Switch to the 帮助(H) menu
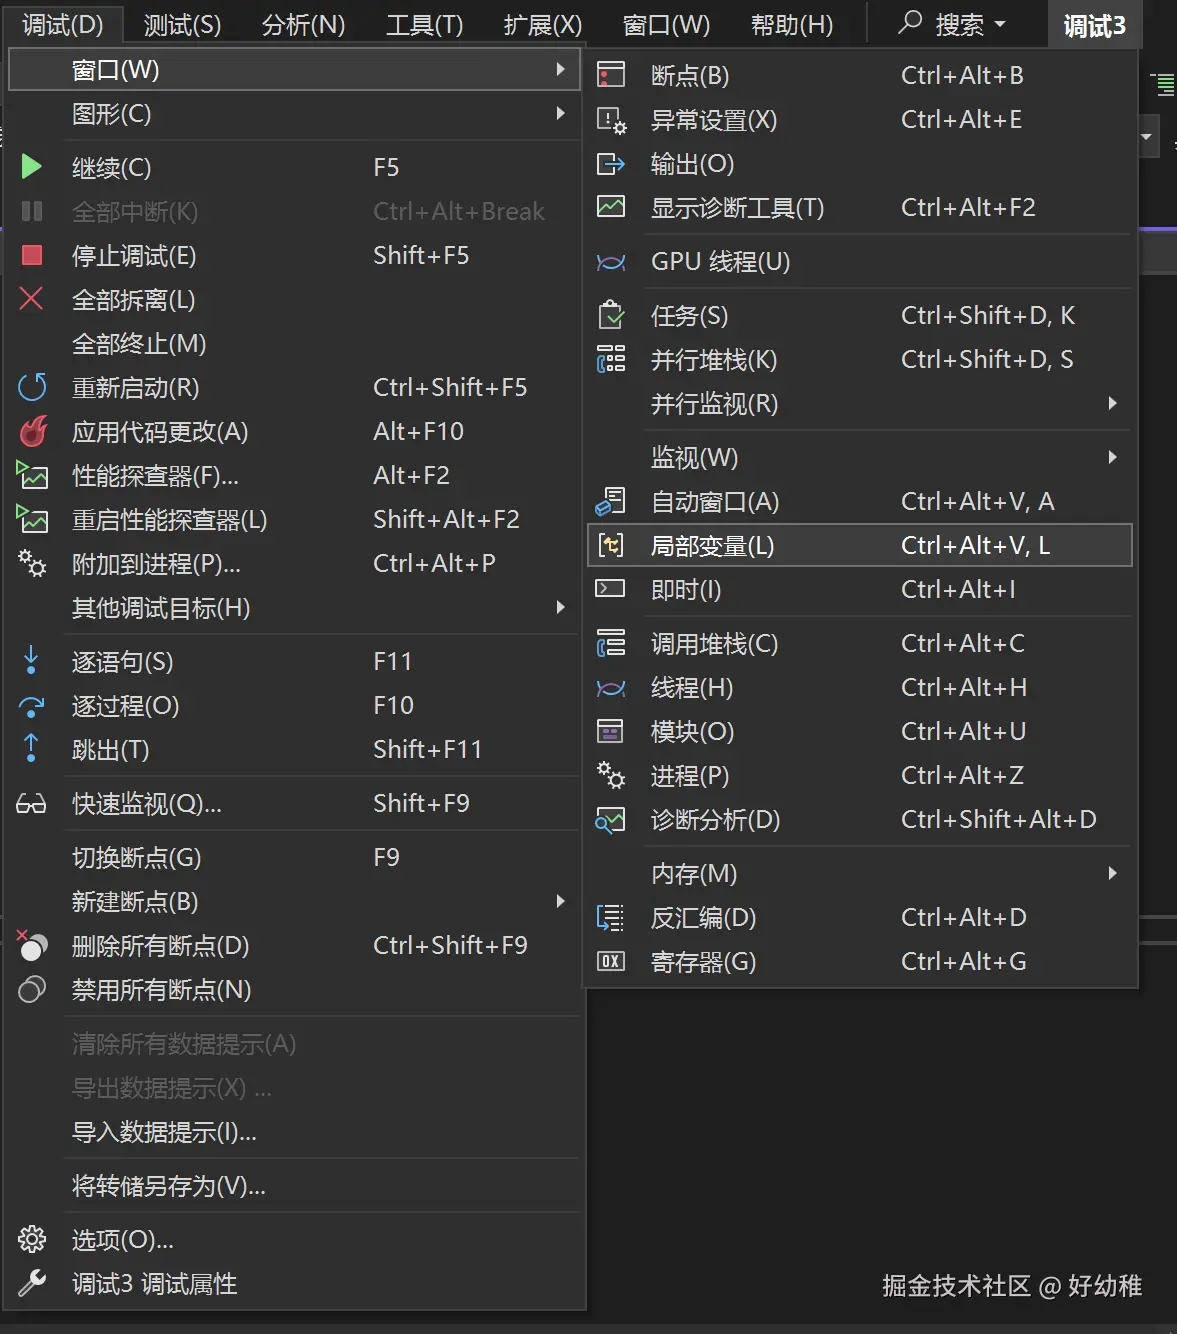This screenshot has width=1177, height=1334. click(x=791, y=24)
